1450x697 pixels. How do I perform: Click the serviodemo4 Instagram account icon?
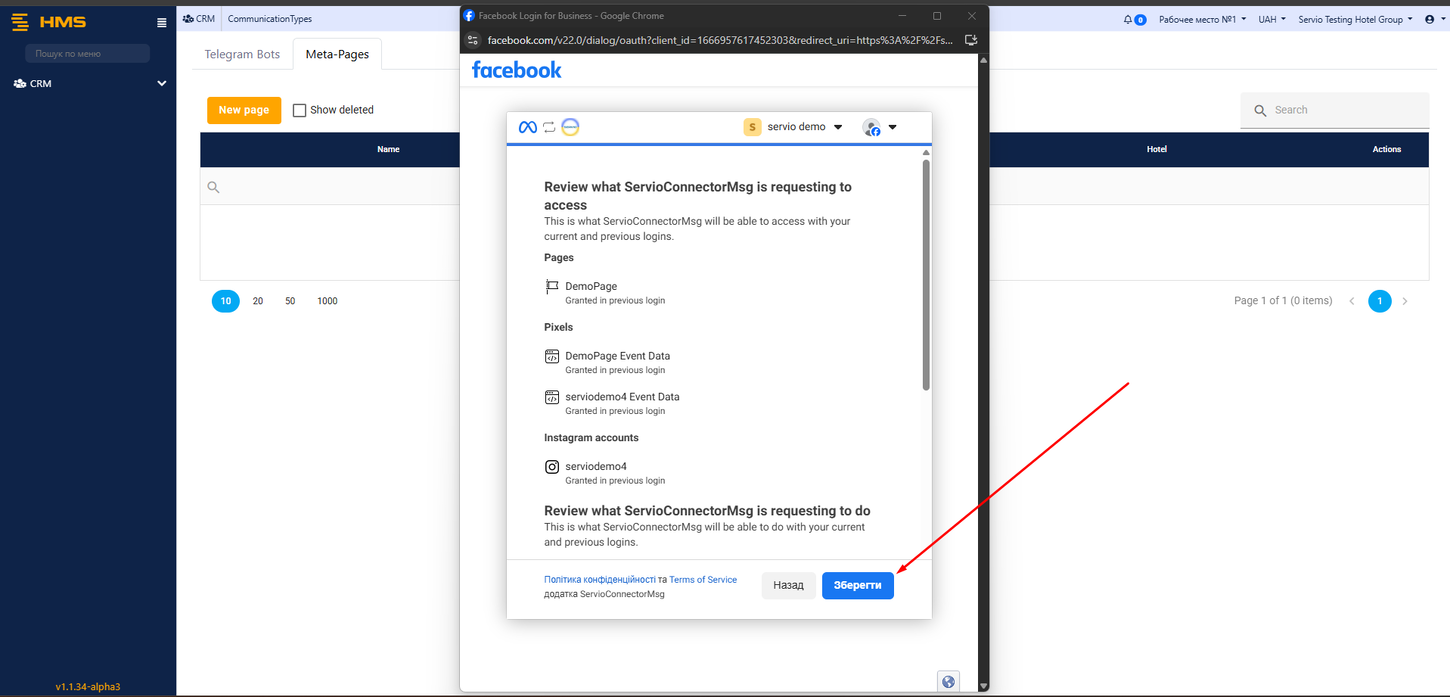(x=551, y=466)
